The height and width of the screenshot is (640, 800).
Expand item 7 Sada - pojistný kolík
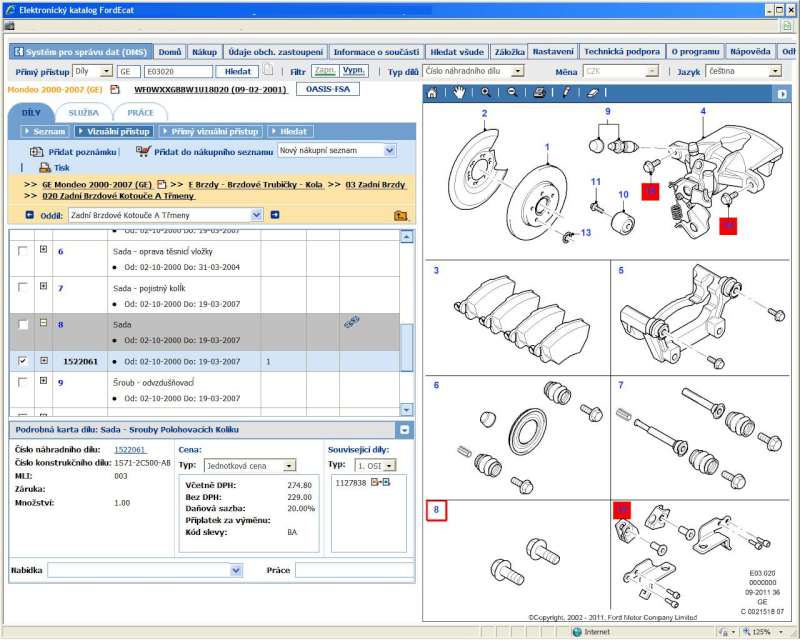(43, 287)
